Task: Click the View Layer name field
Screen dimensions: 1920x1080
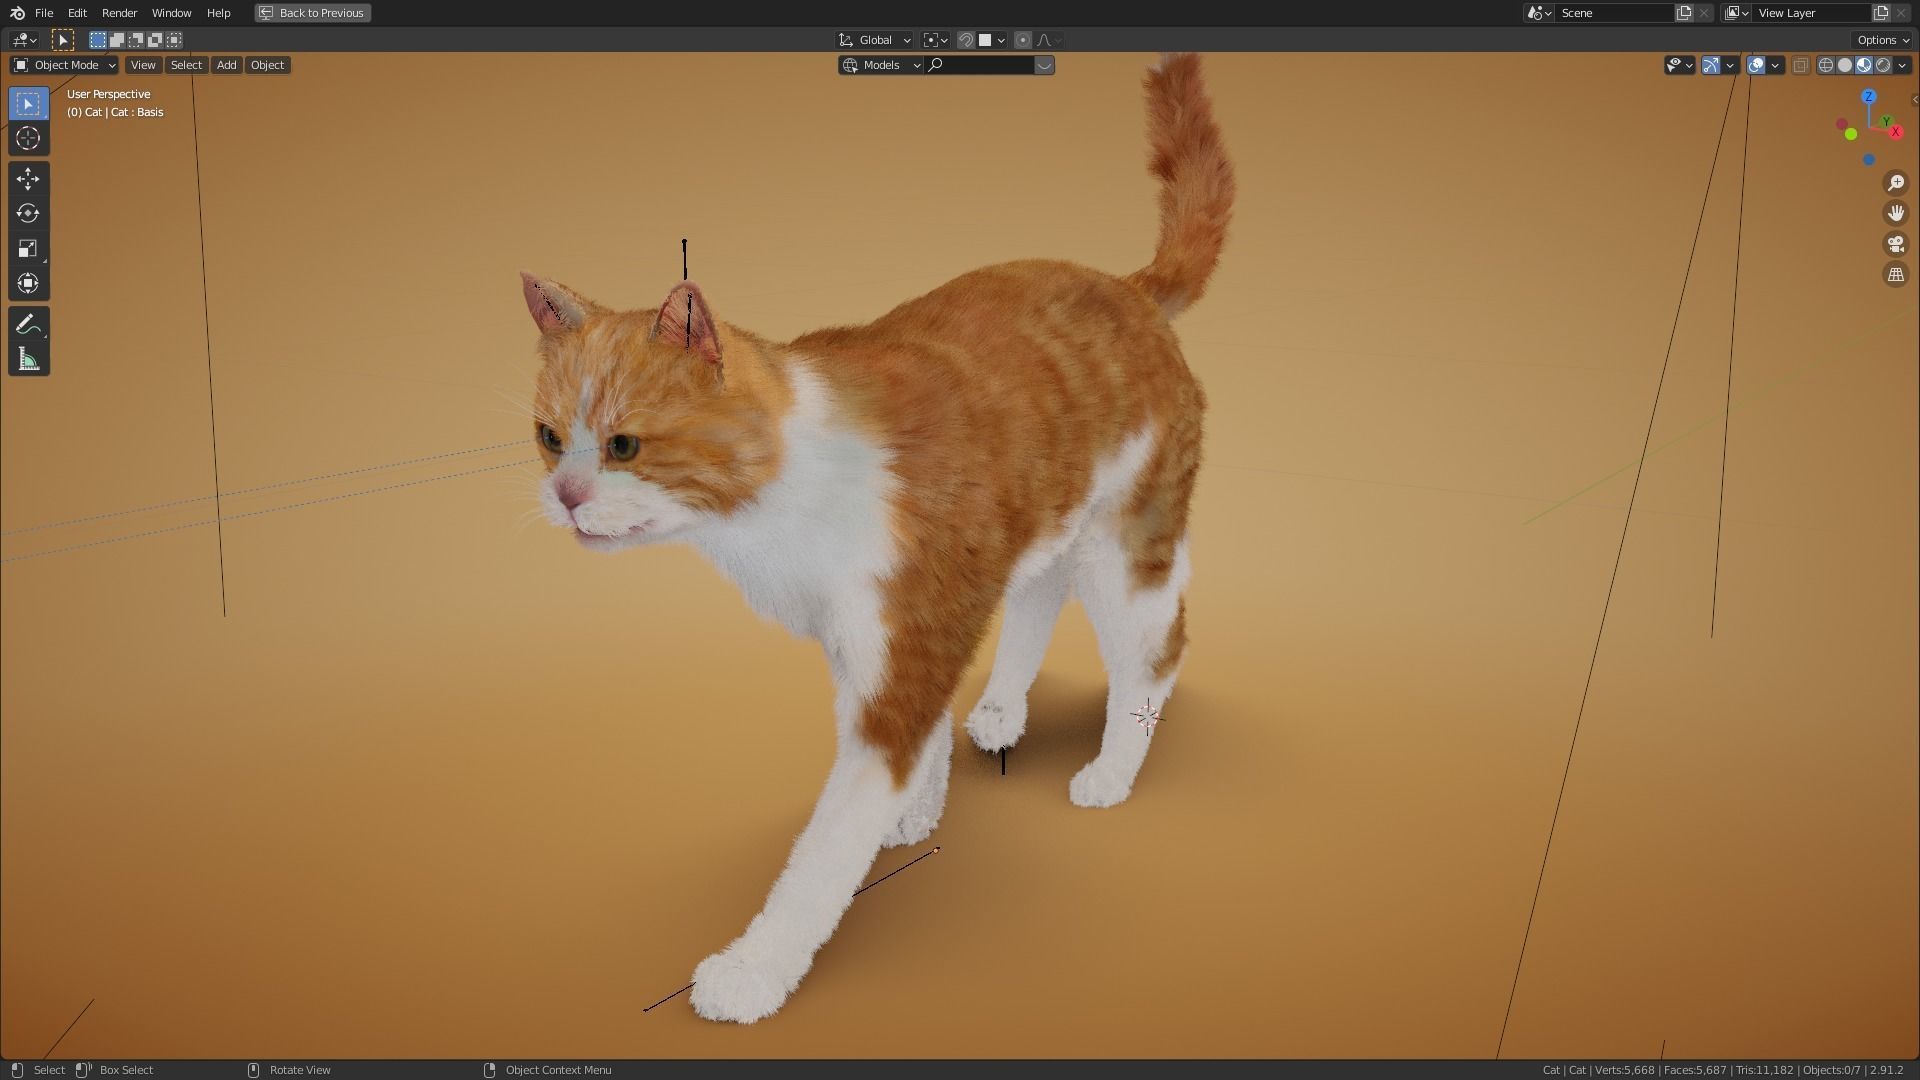Action: point(1812,13)
